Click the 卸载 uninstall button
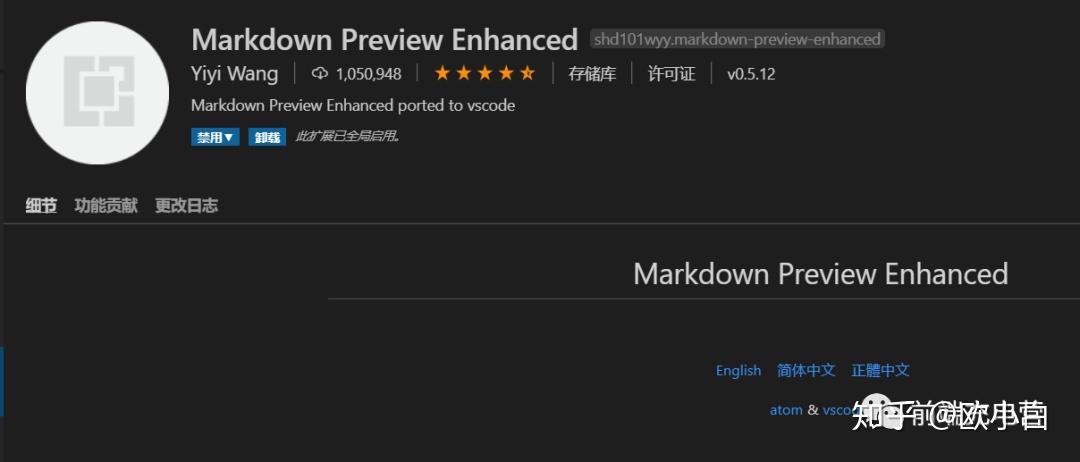Image resolution: width=1080 pixels, height=462 pixels. (x=267, y=137)
